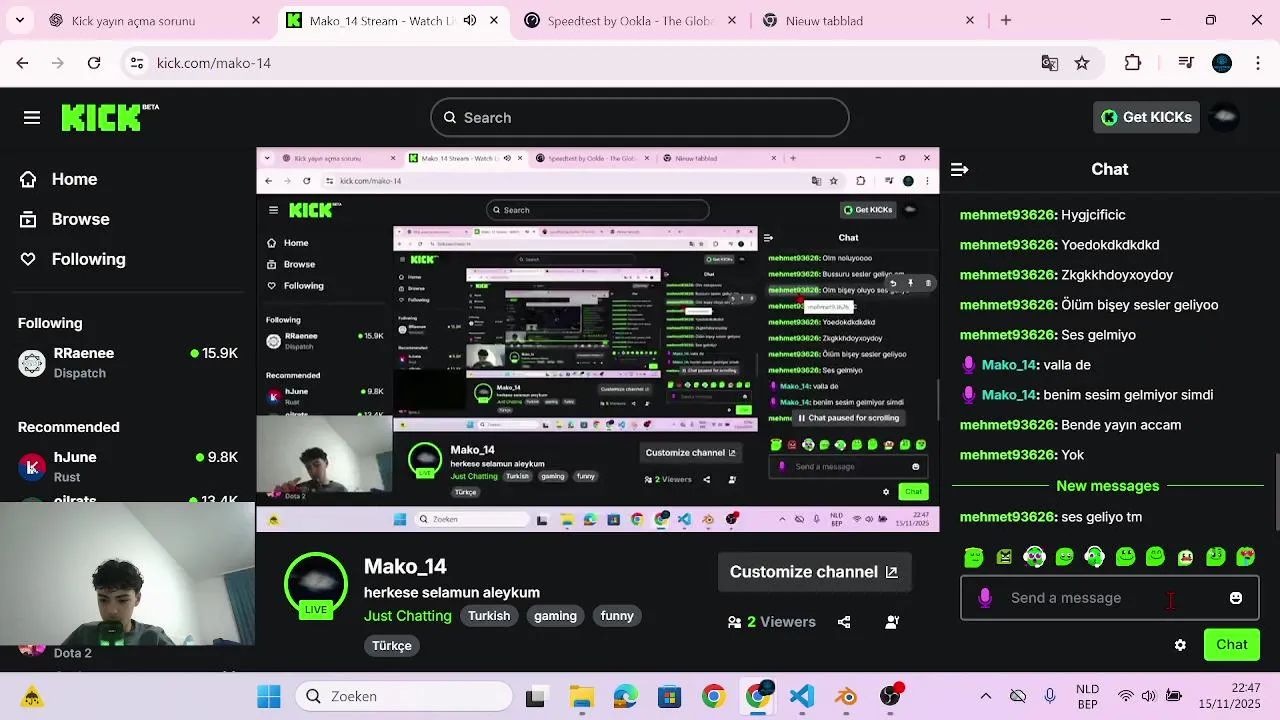Image resolution: width=1280 pixels, height=720 pixels.
Task: Click the stream video player
Action: (x=598, y=340)
